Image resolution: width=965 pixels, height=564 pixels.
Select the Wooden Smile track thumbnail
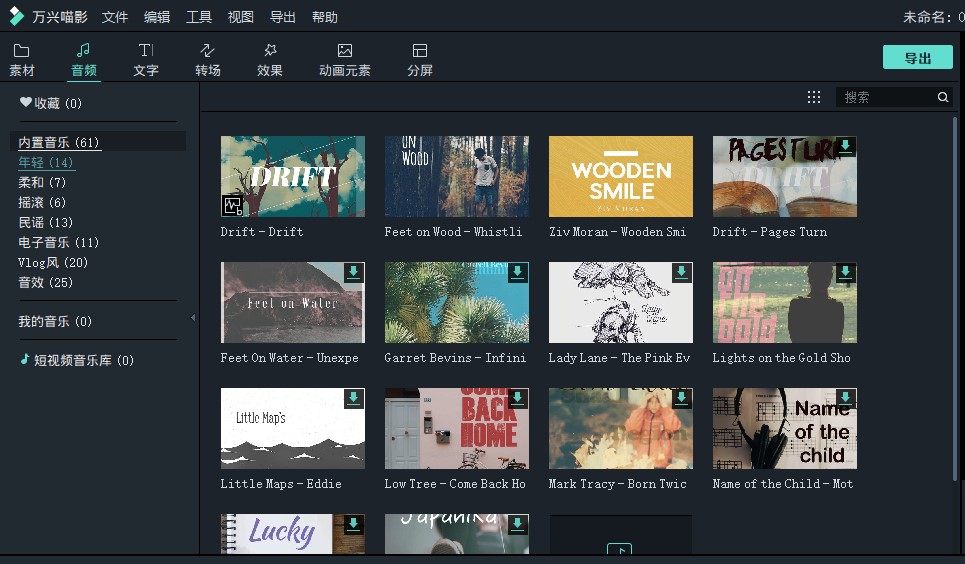[620, 176]
